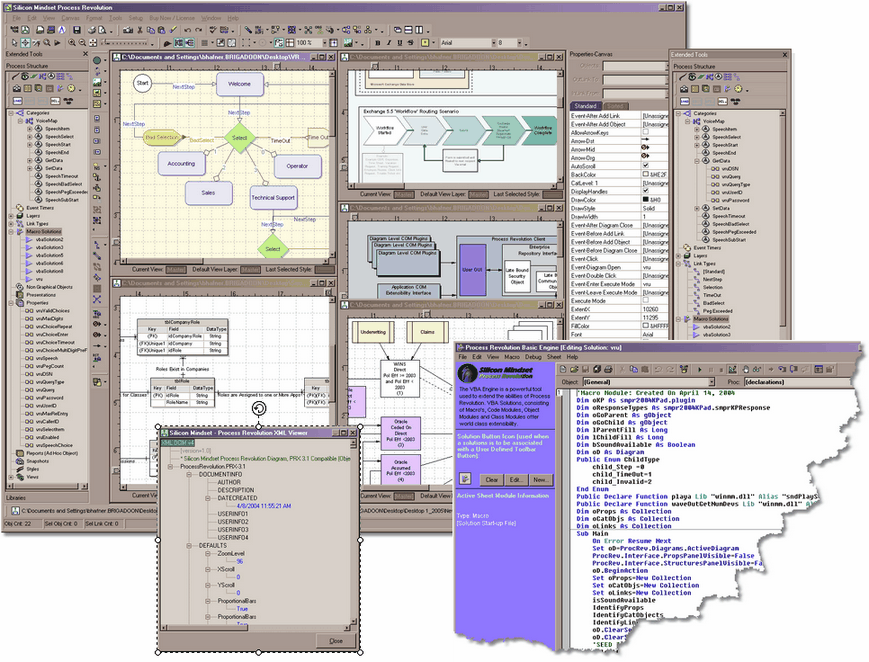The height and width of the screenshot is (662, 869).
Task: Toggle the DisplayHandles property checkbox
Action: click(x=645, y=190)
